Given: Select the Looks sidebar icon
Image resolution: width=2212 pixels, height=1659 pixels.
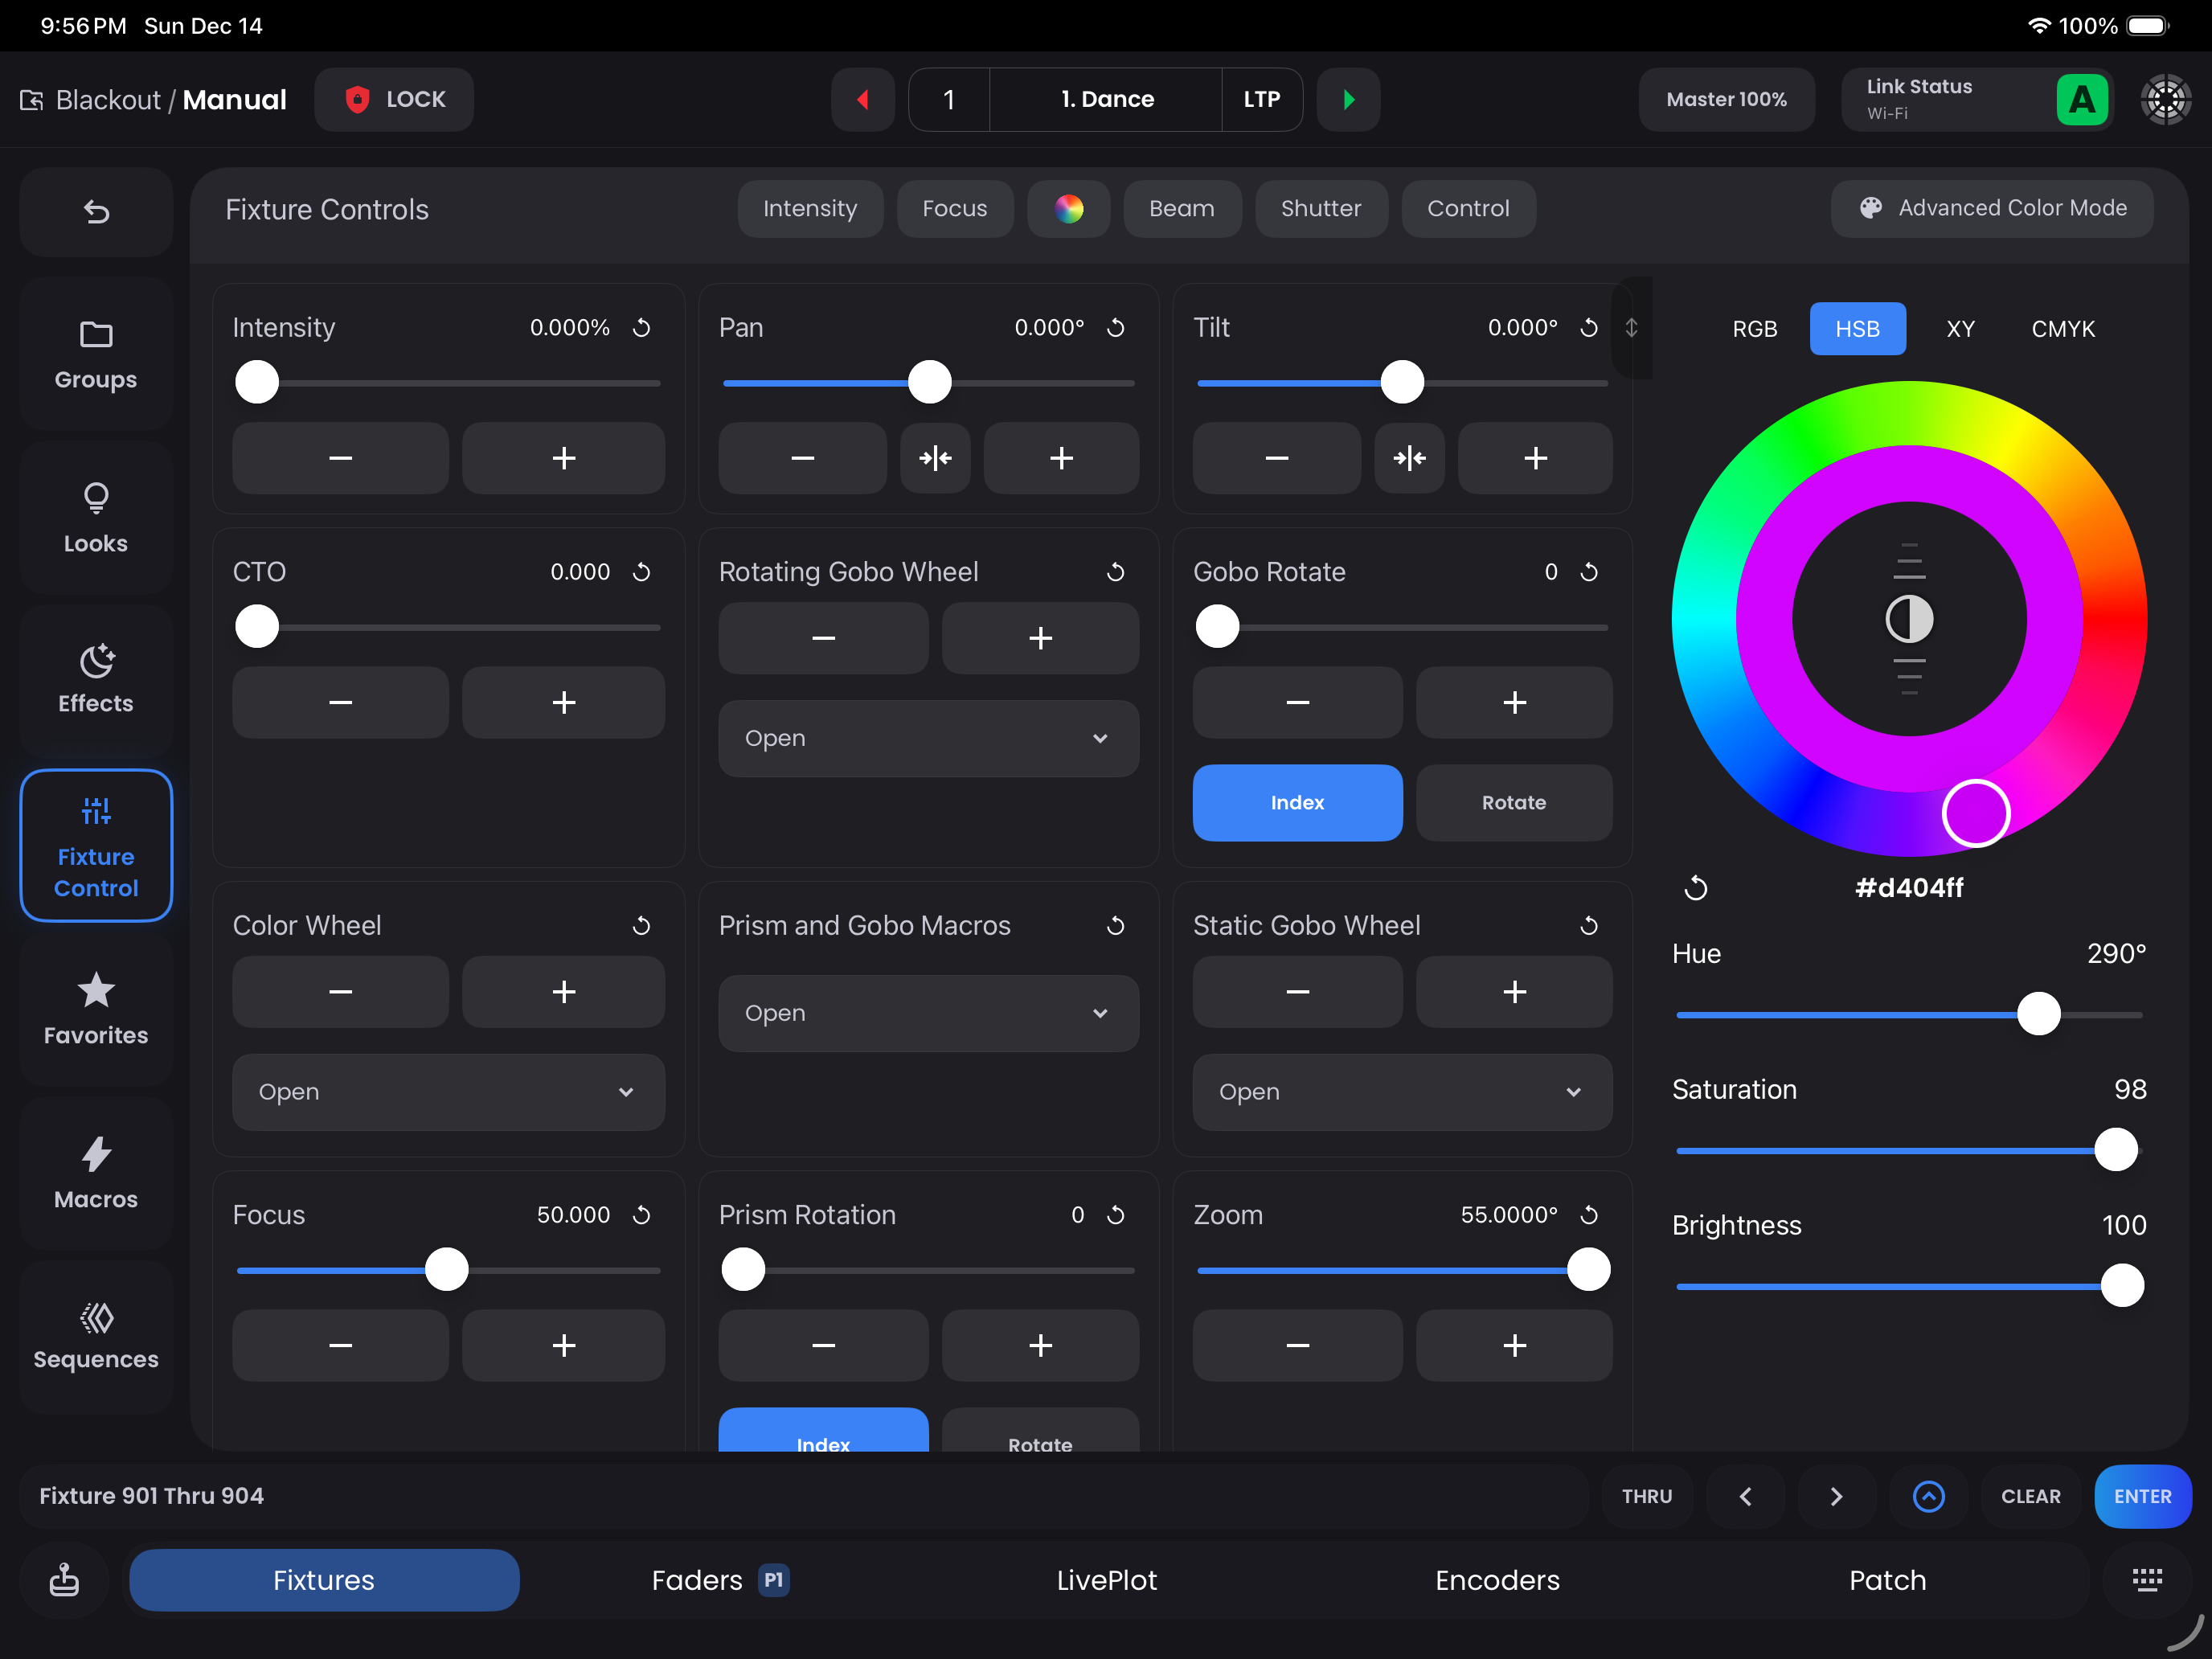Looking at the screenshot, I should 95,516.
